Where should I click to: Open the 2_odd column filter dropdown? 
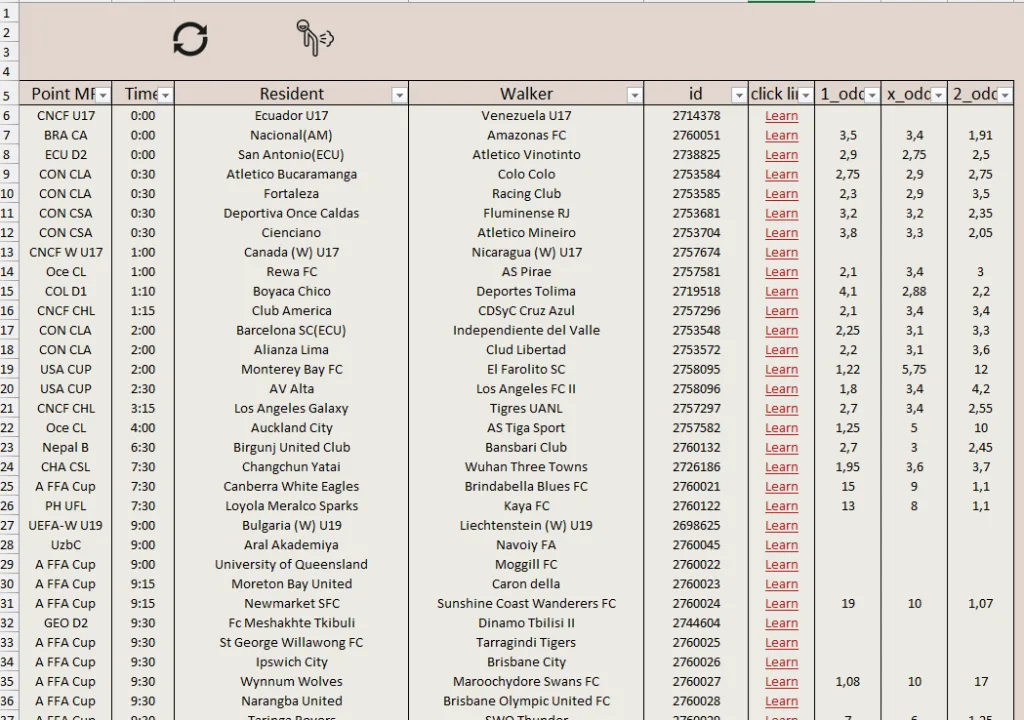[x=1005, y=95]
